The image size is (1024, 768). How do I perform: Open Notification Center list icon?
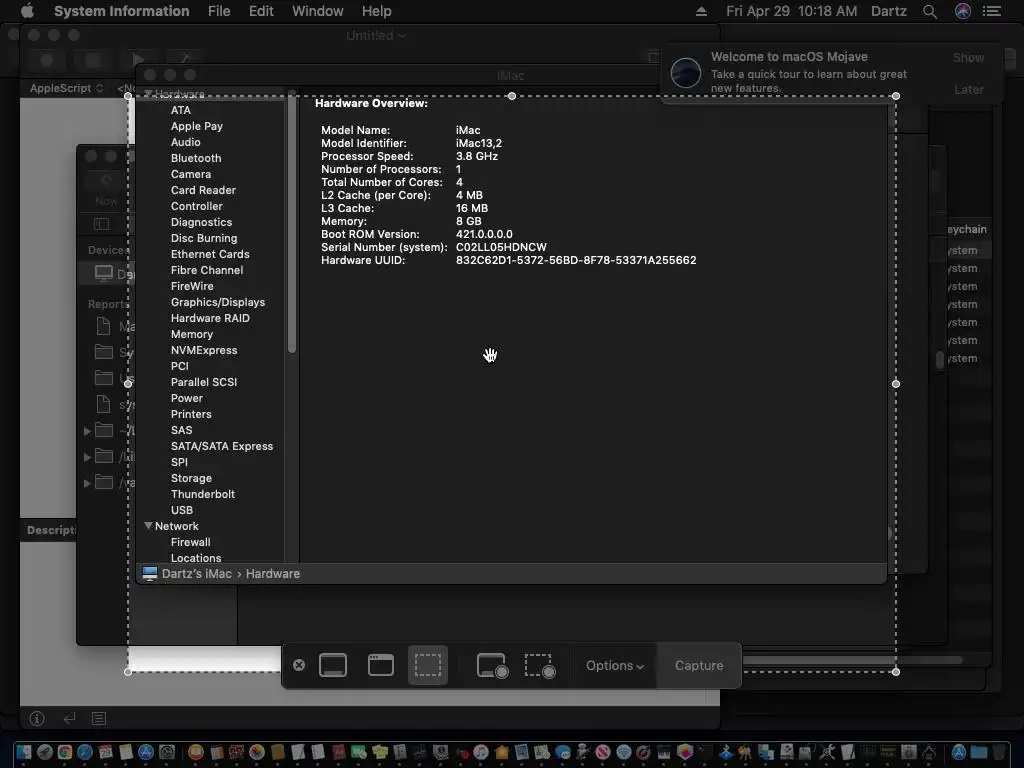[992, 11]
